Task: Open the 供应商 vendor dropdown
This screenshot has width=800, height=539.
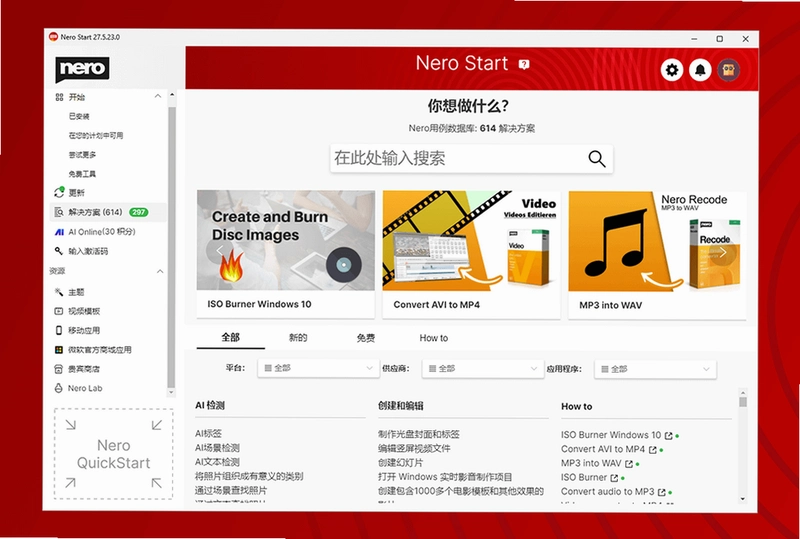Action: click(483, 369)
